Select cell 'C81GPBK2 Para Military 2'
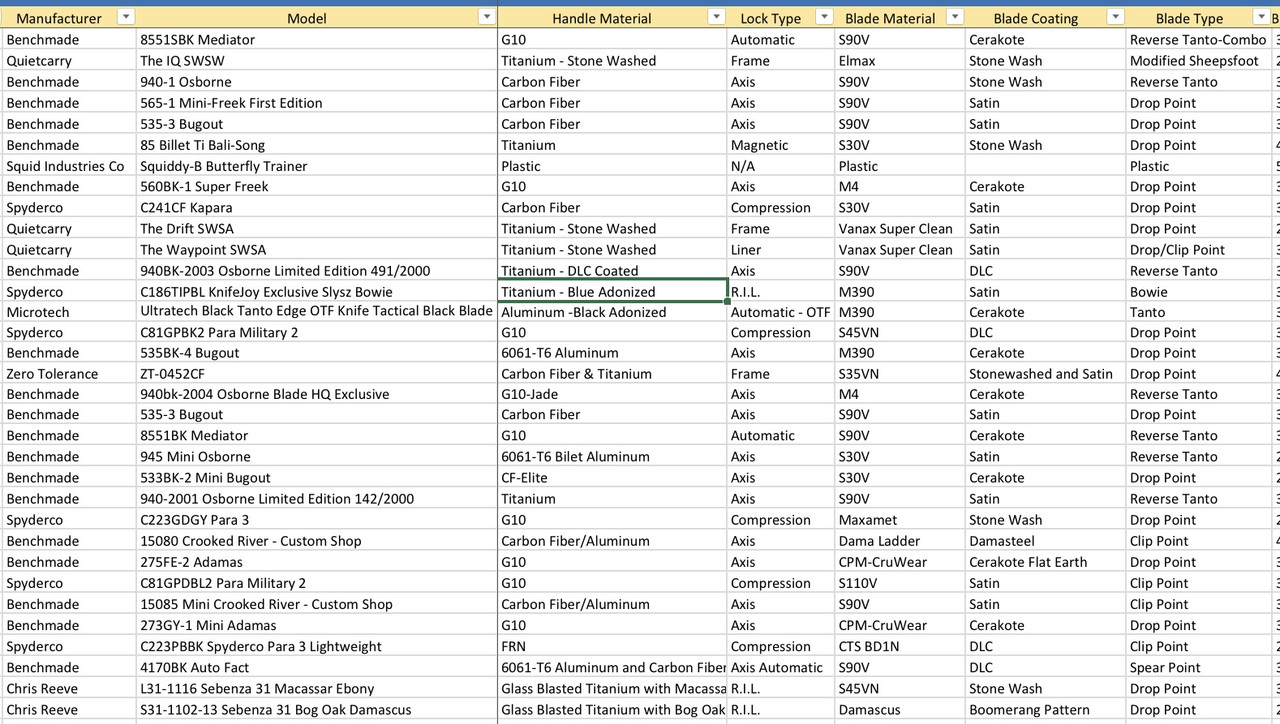The width and height of the screenshot is (1280, 724). [317, 333]
